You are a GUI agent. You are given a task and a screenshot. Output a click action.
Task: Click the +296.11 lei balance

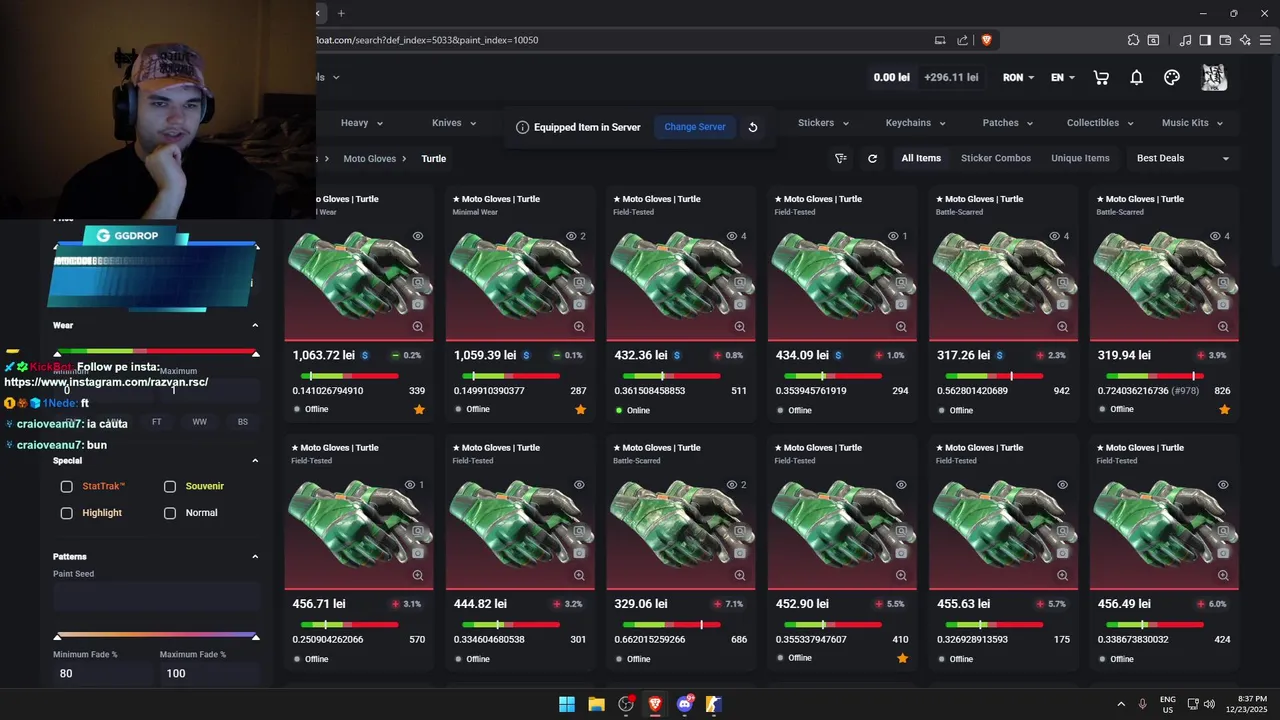point(951,77)
